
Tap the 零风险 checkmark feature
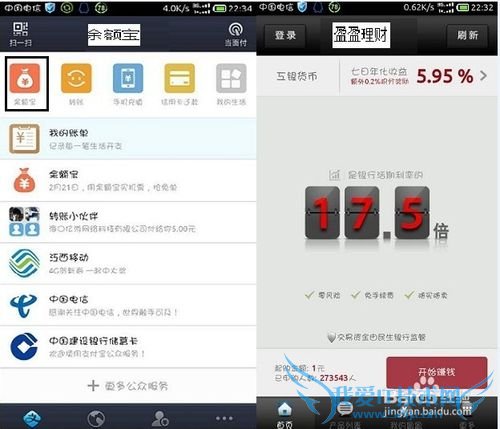pos(323,295)
